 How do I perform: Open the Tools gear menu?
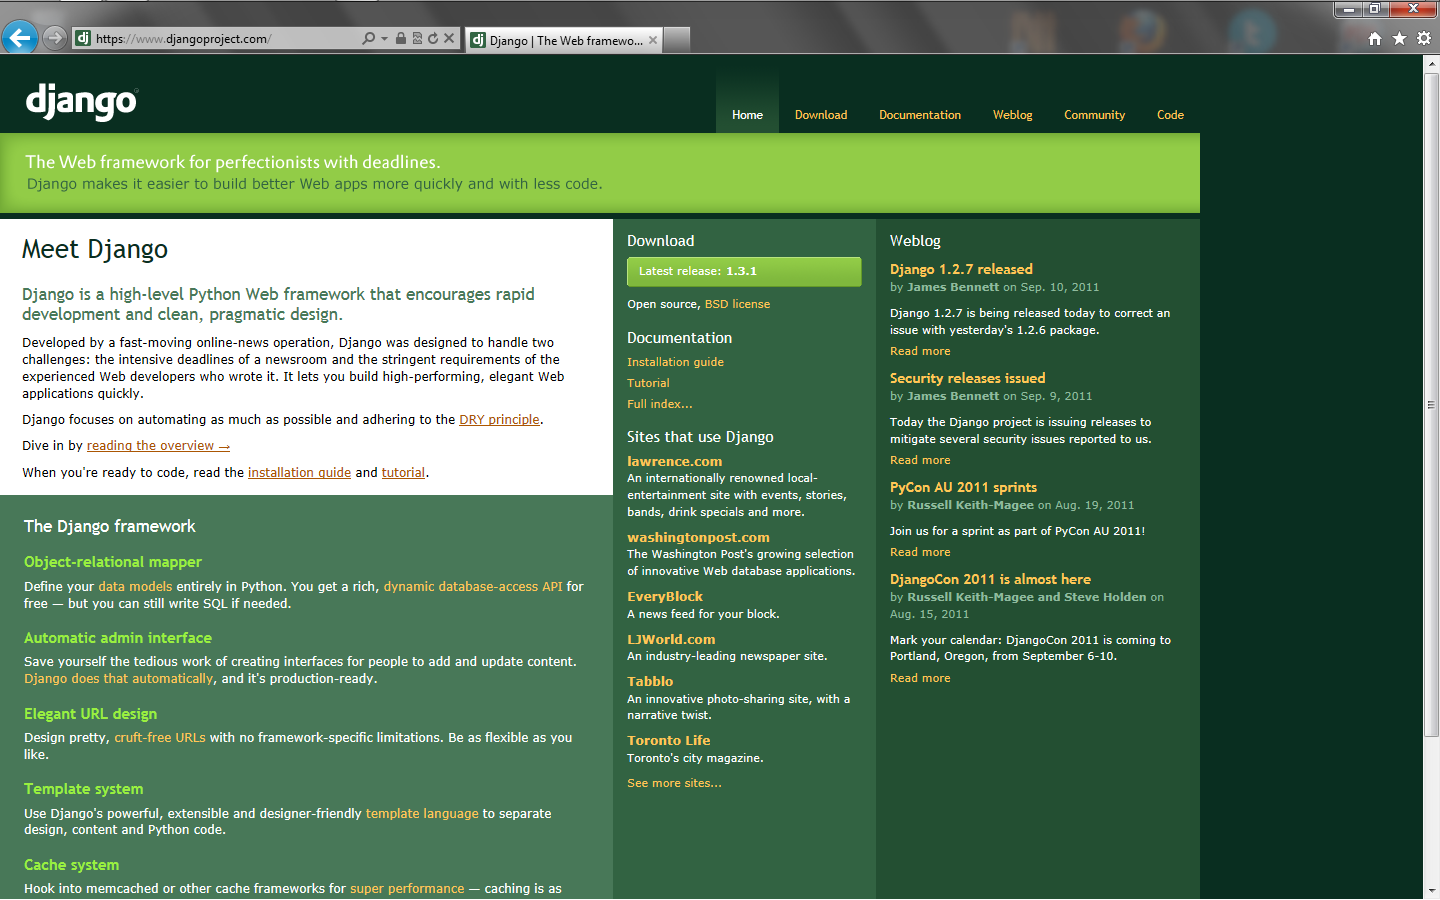click(x=1424, y=38)
